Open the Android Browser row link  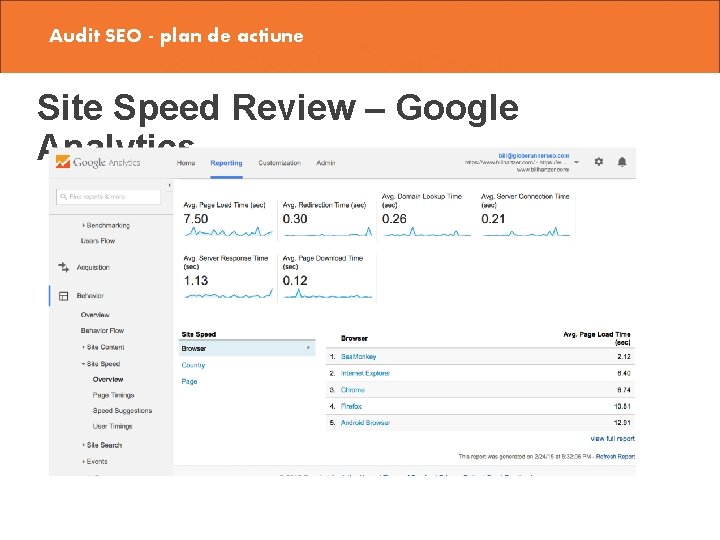[x=365, y=423]
